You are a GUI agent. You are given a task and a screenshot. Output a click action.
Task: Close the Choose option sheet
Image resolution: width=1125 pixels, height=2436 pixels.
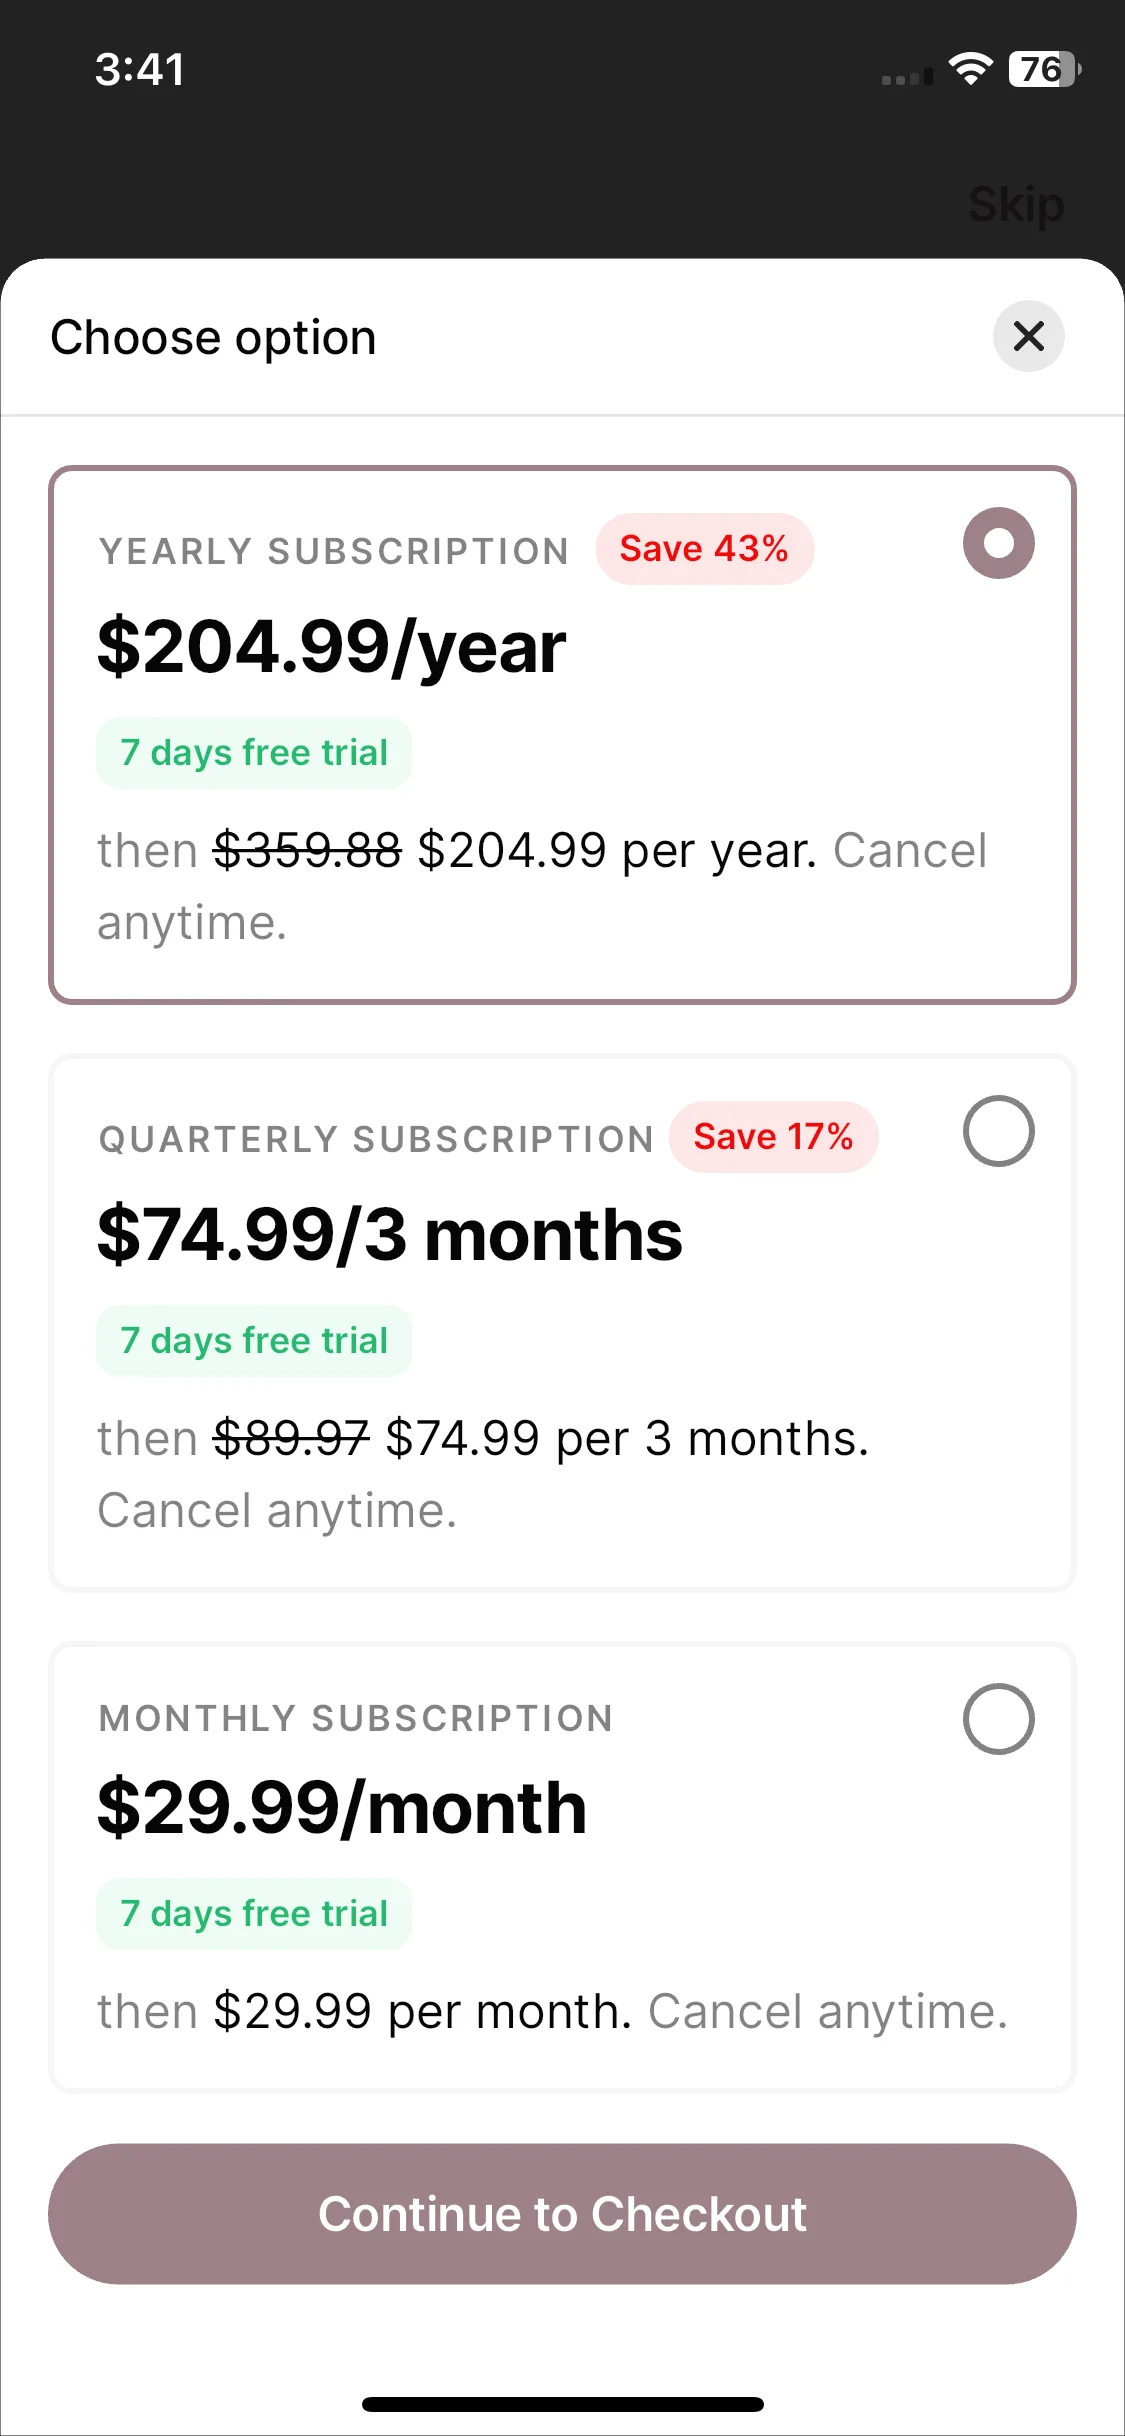pos(1028,336)
